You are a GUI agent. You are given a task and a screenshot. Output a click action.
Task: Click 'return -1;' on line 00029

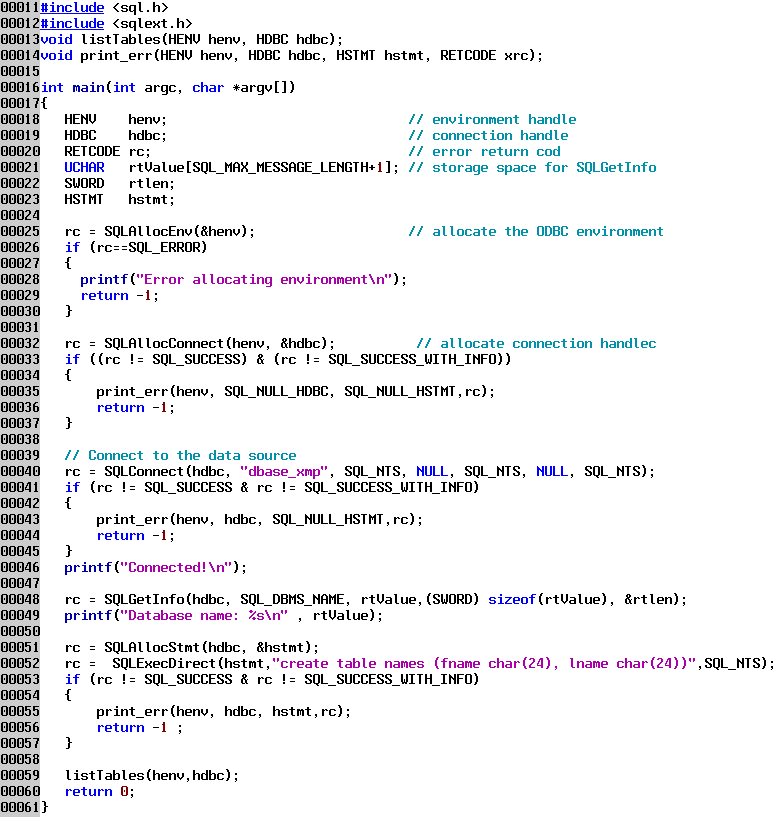pos(120,296)
